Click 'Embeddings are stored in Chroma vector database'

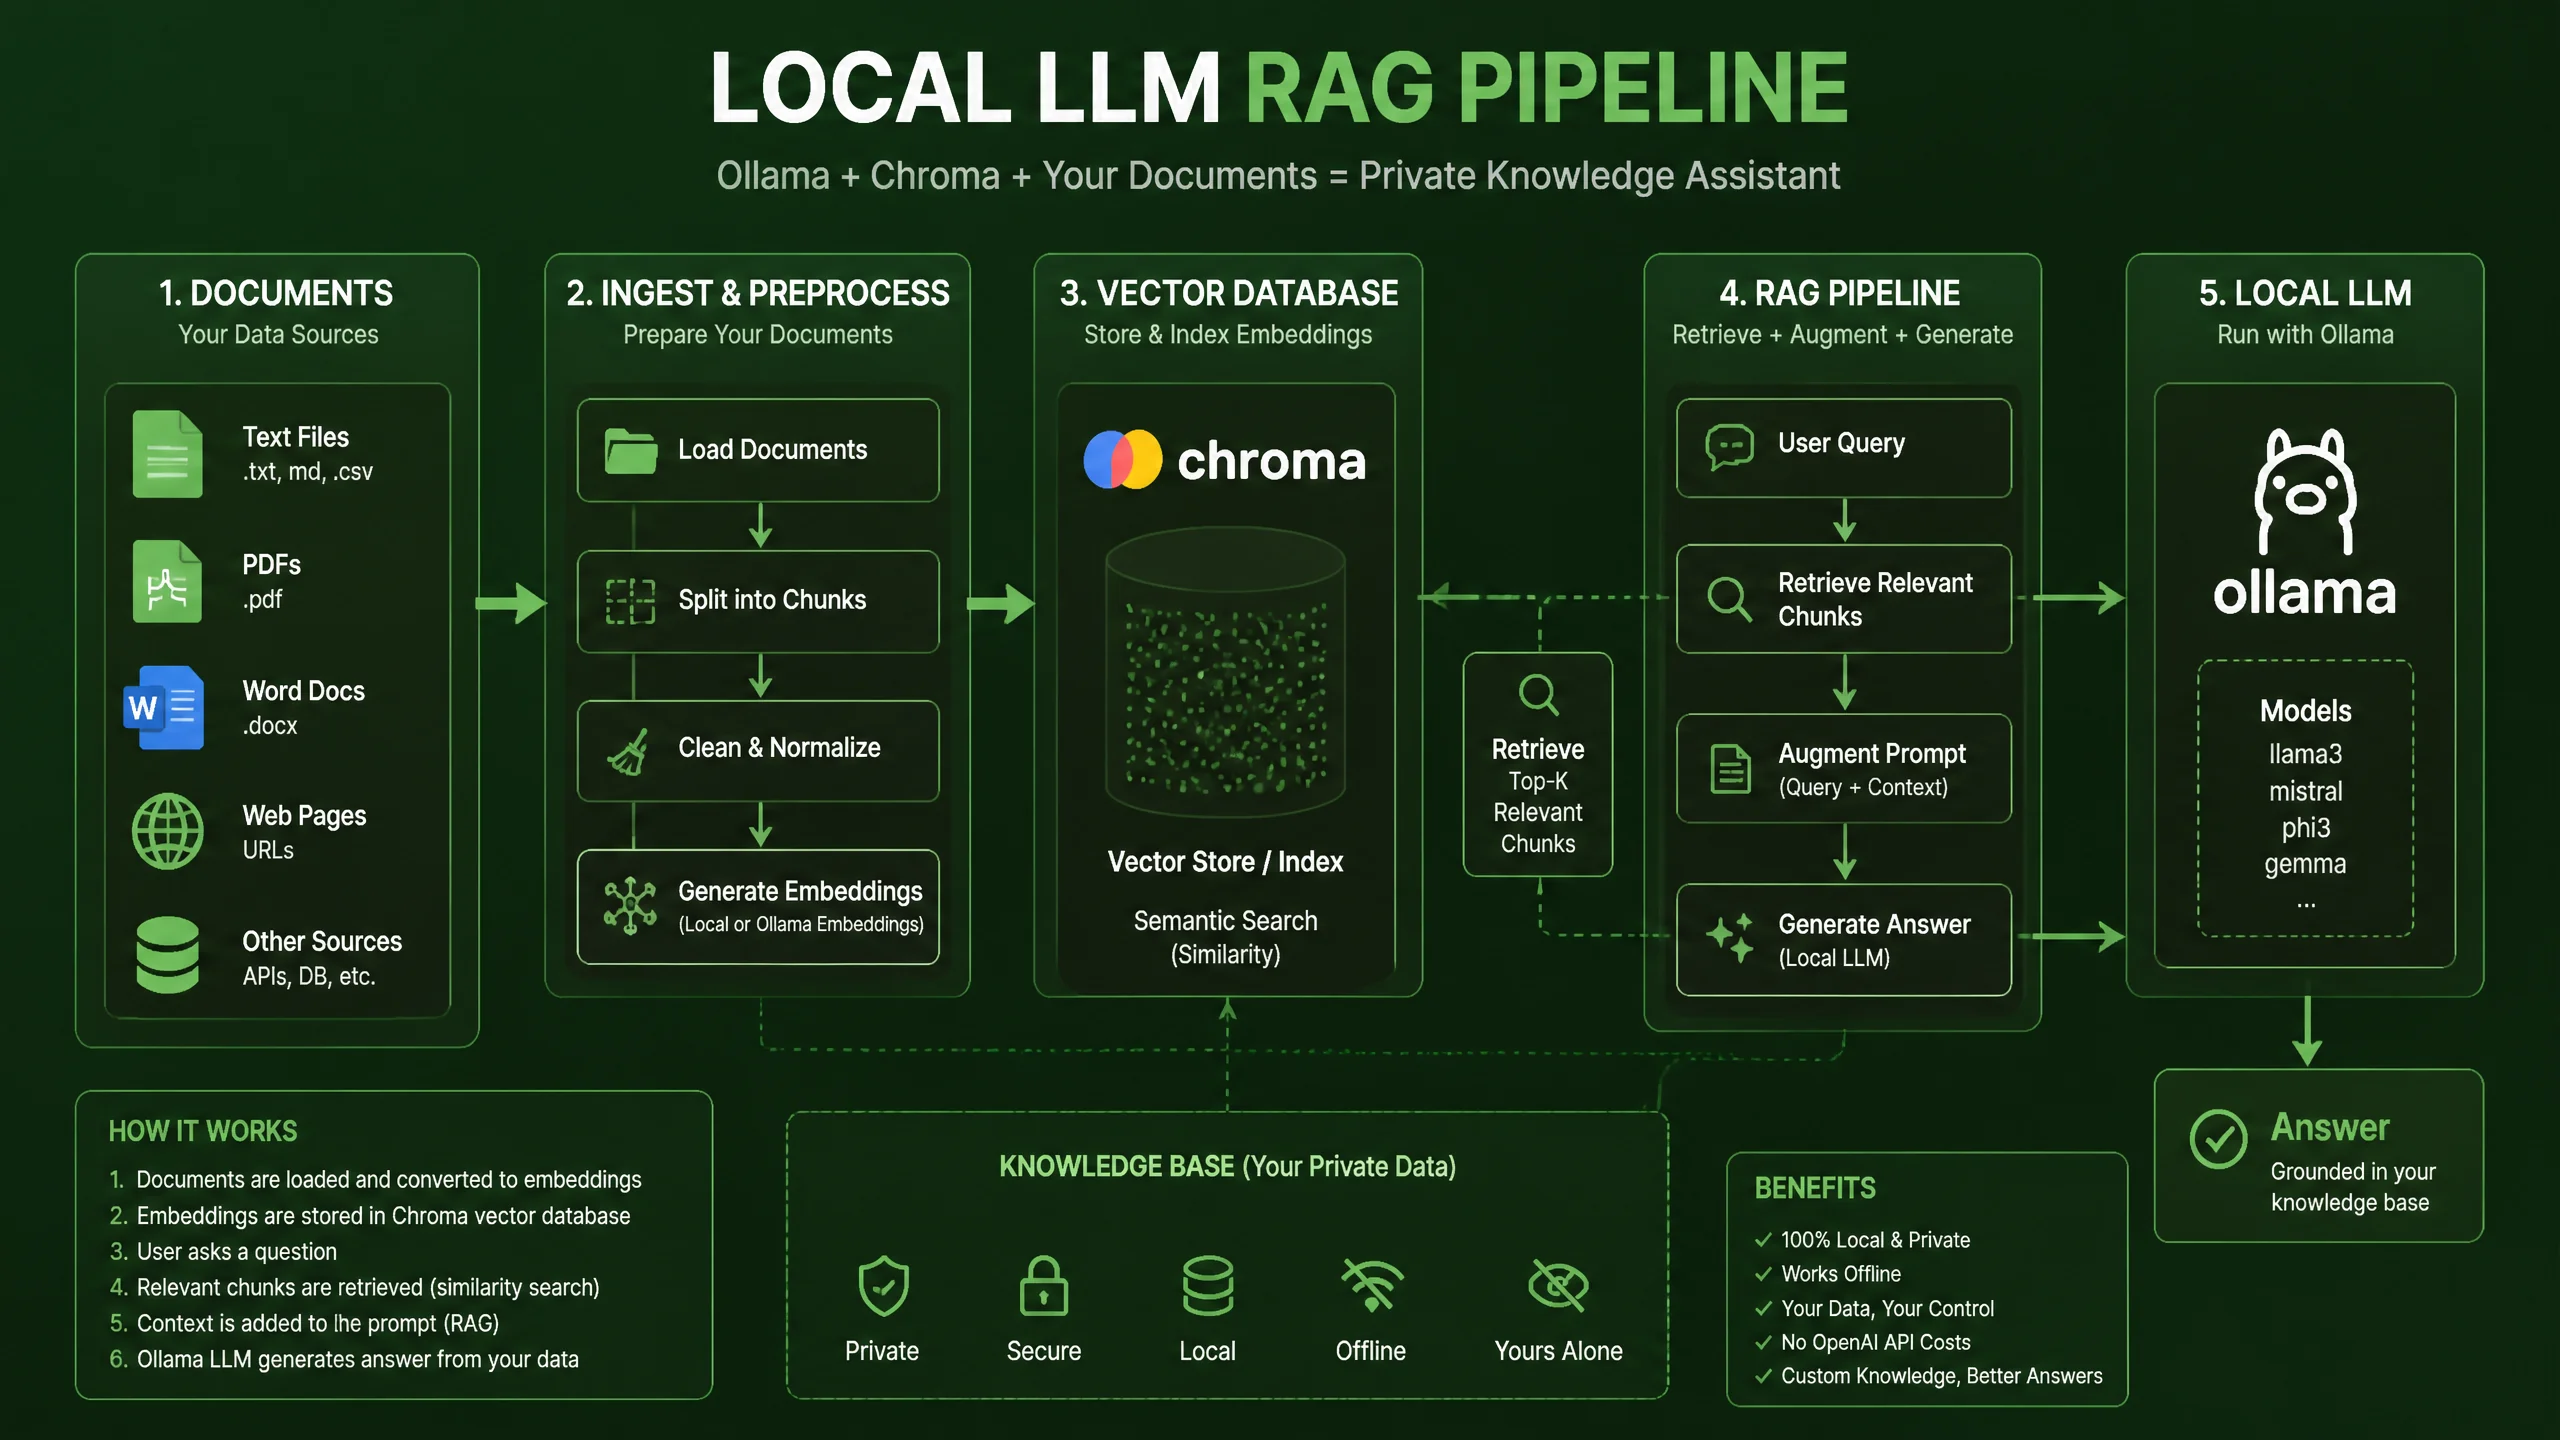click(383, 1216)
